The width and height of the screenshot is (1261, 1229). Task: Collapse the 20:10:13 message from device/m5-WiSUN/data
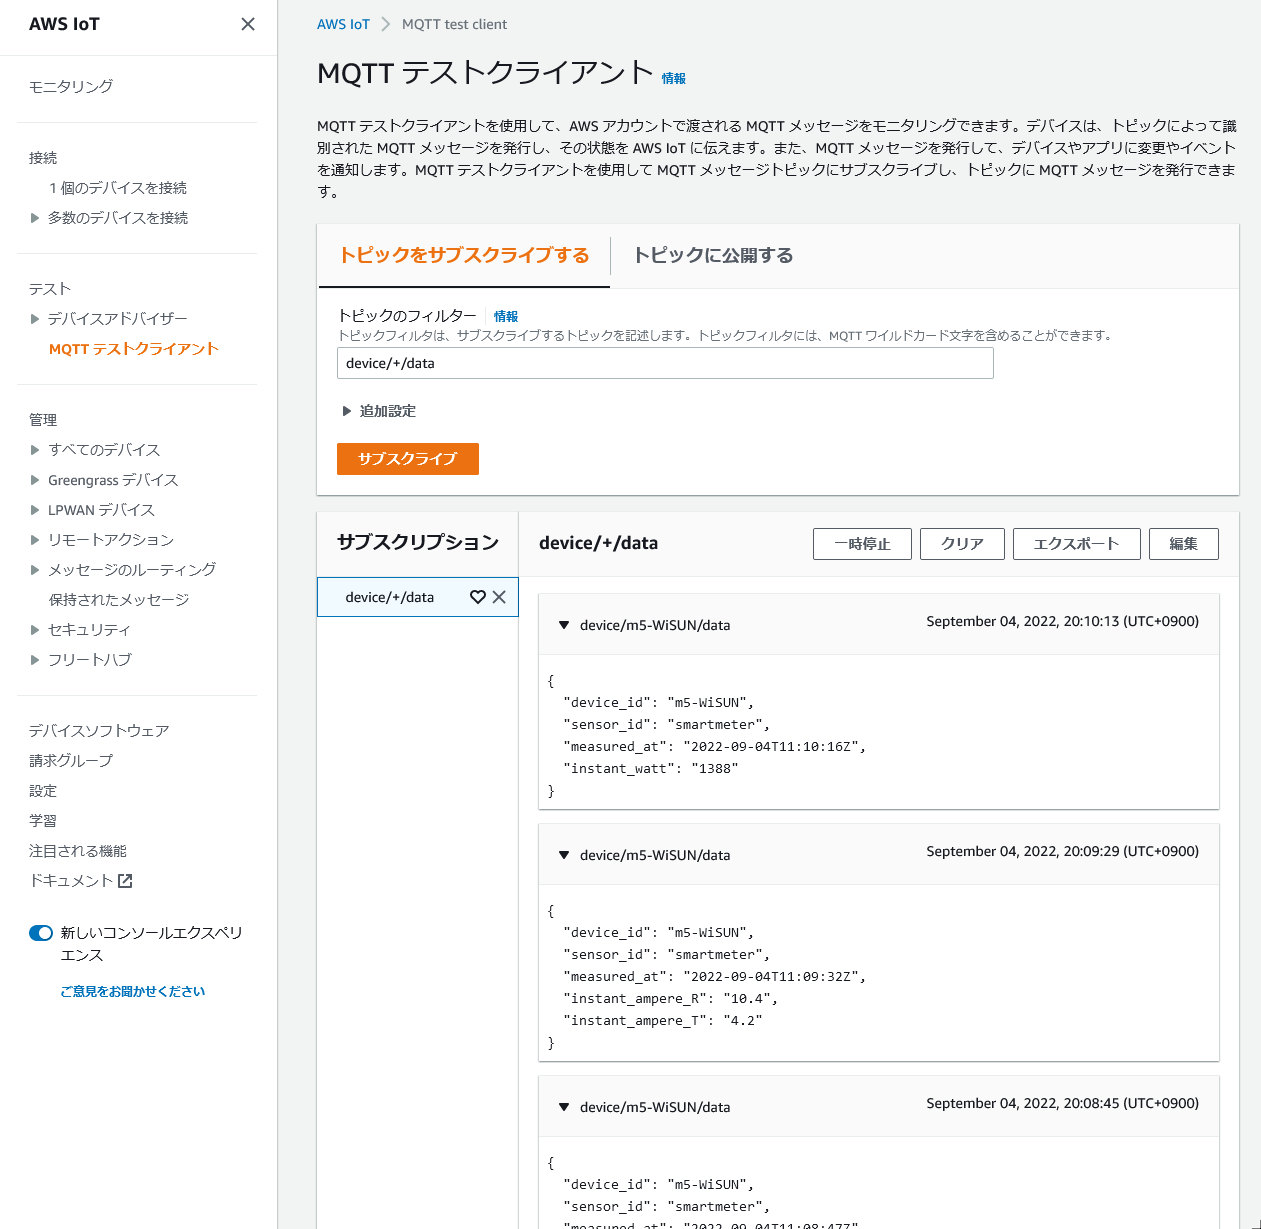[x=564, y=625]
